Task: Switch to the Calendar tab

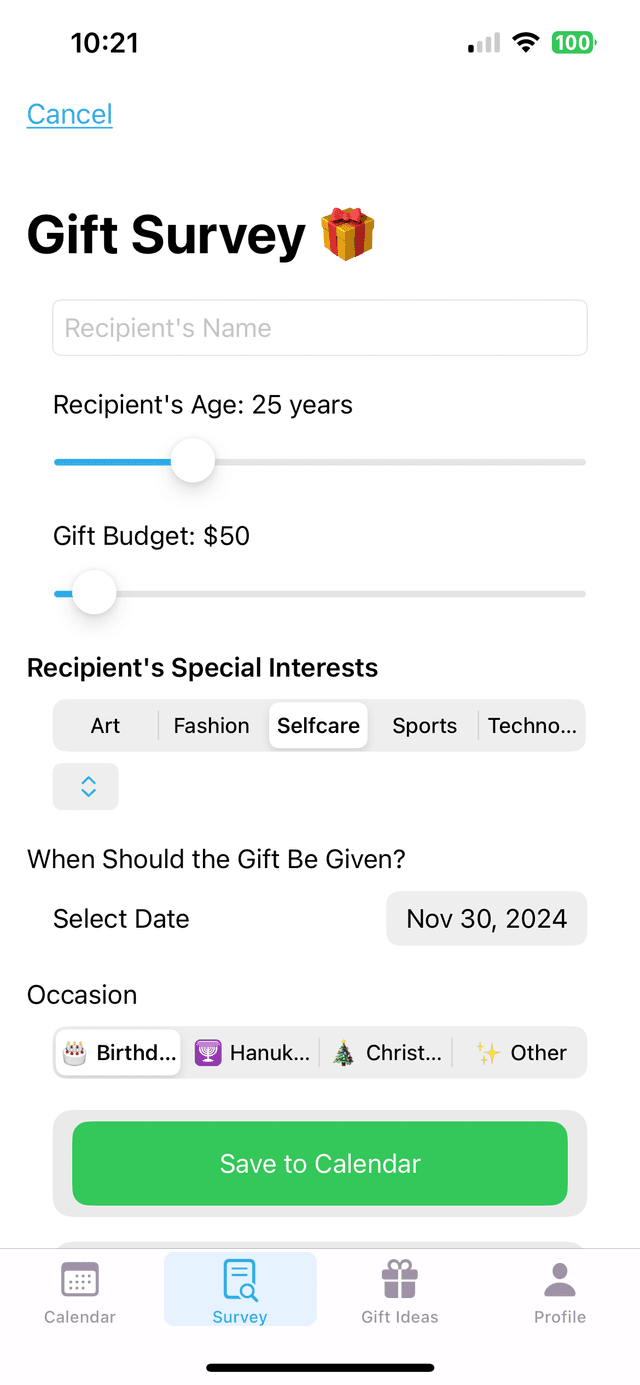Action: coord(79,1290)
